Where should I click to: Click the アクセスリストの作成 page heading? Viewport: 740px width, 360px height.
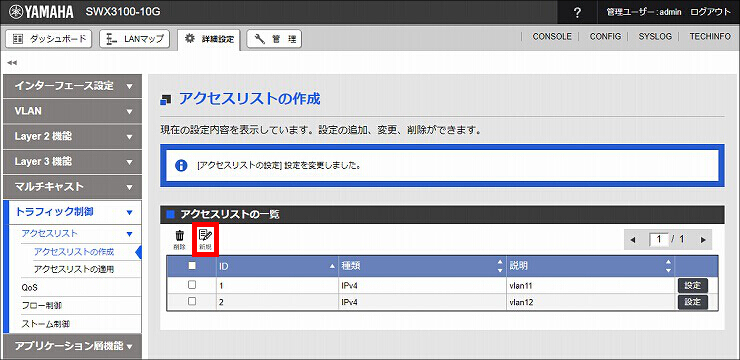[250, 99]
